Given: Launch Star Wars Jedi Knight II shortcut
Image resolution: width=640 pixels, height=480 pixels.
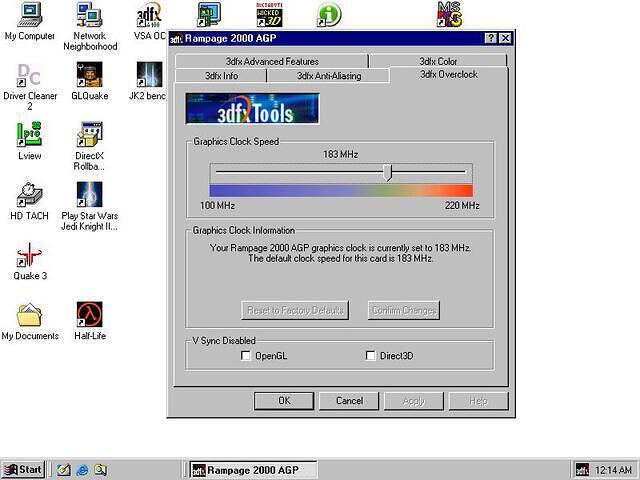Looking at the screenshot, I should (x=90, y=195).
